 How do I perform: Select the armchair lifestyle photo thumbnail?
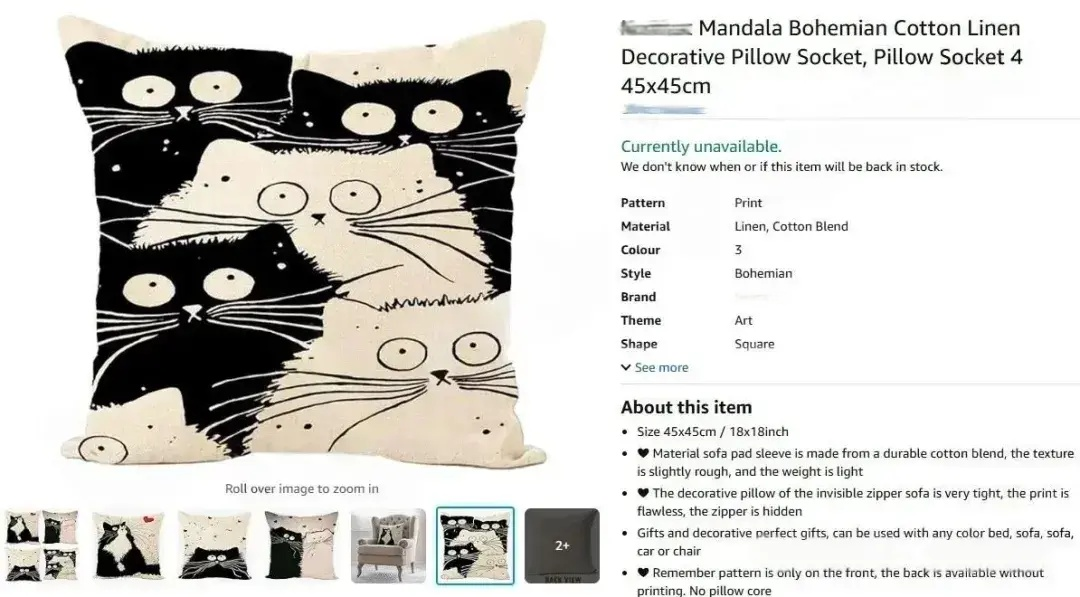[x=388, y=545]
